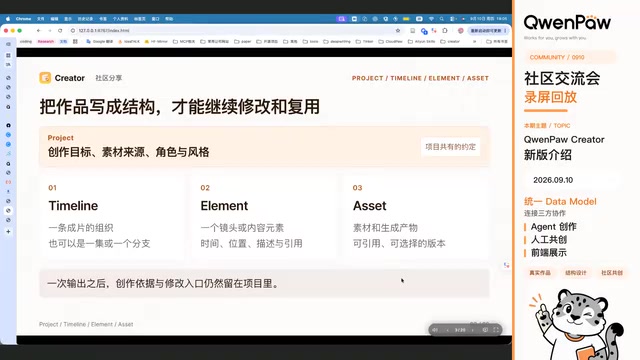Enter fullscreen with expand icon
Viewport: 640px width, 360px height.
tap(496, 330)
